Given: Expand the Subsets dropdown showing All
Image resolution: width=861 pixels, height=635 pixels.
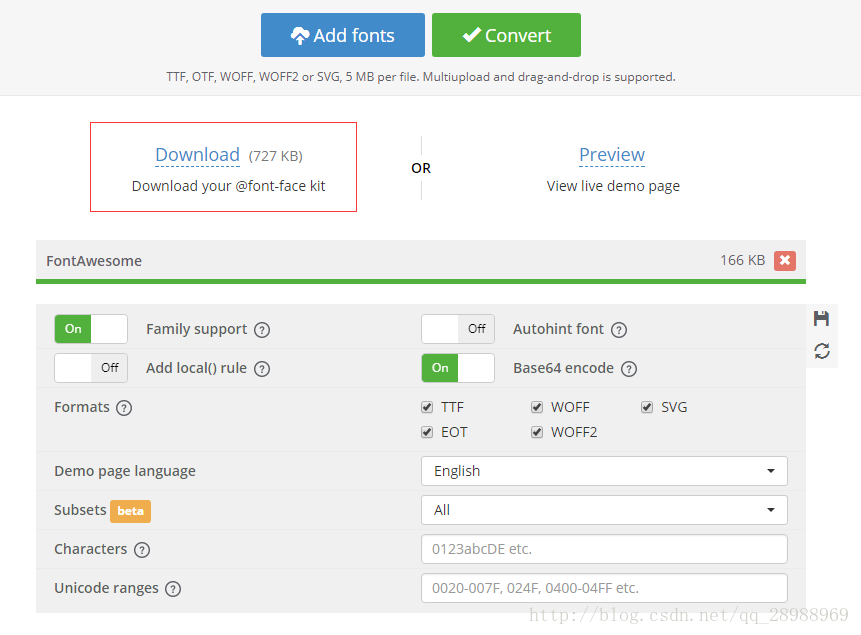Looking at the screenshot, I should (604, 510).
